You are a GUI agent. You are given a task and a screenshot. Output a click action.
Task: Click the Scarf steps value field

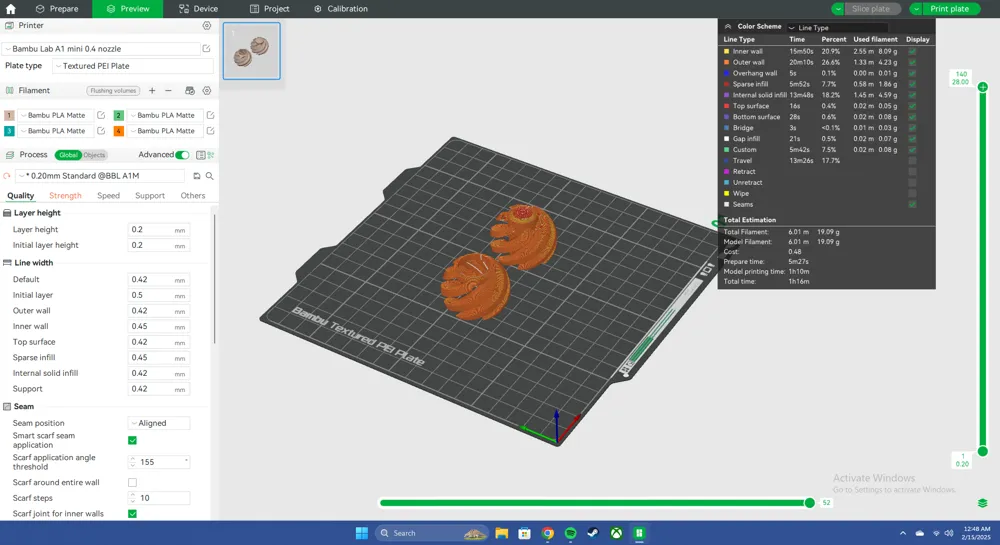159,498
